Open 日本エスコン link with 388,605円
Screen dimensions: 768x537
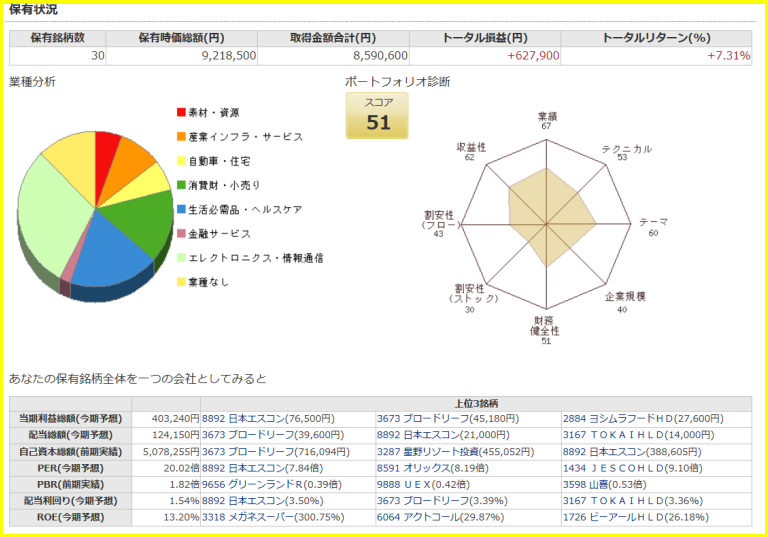click(x=632, y=452)
